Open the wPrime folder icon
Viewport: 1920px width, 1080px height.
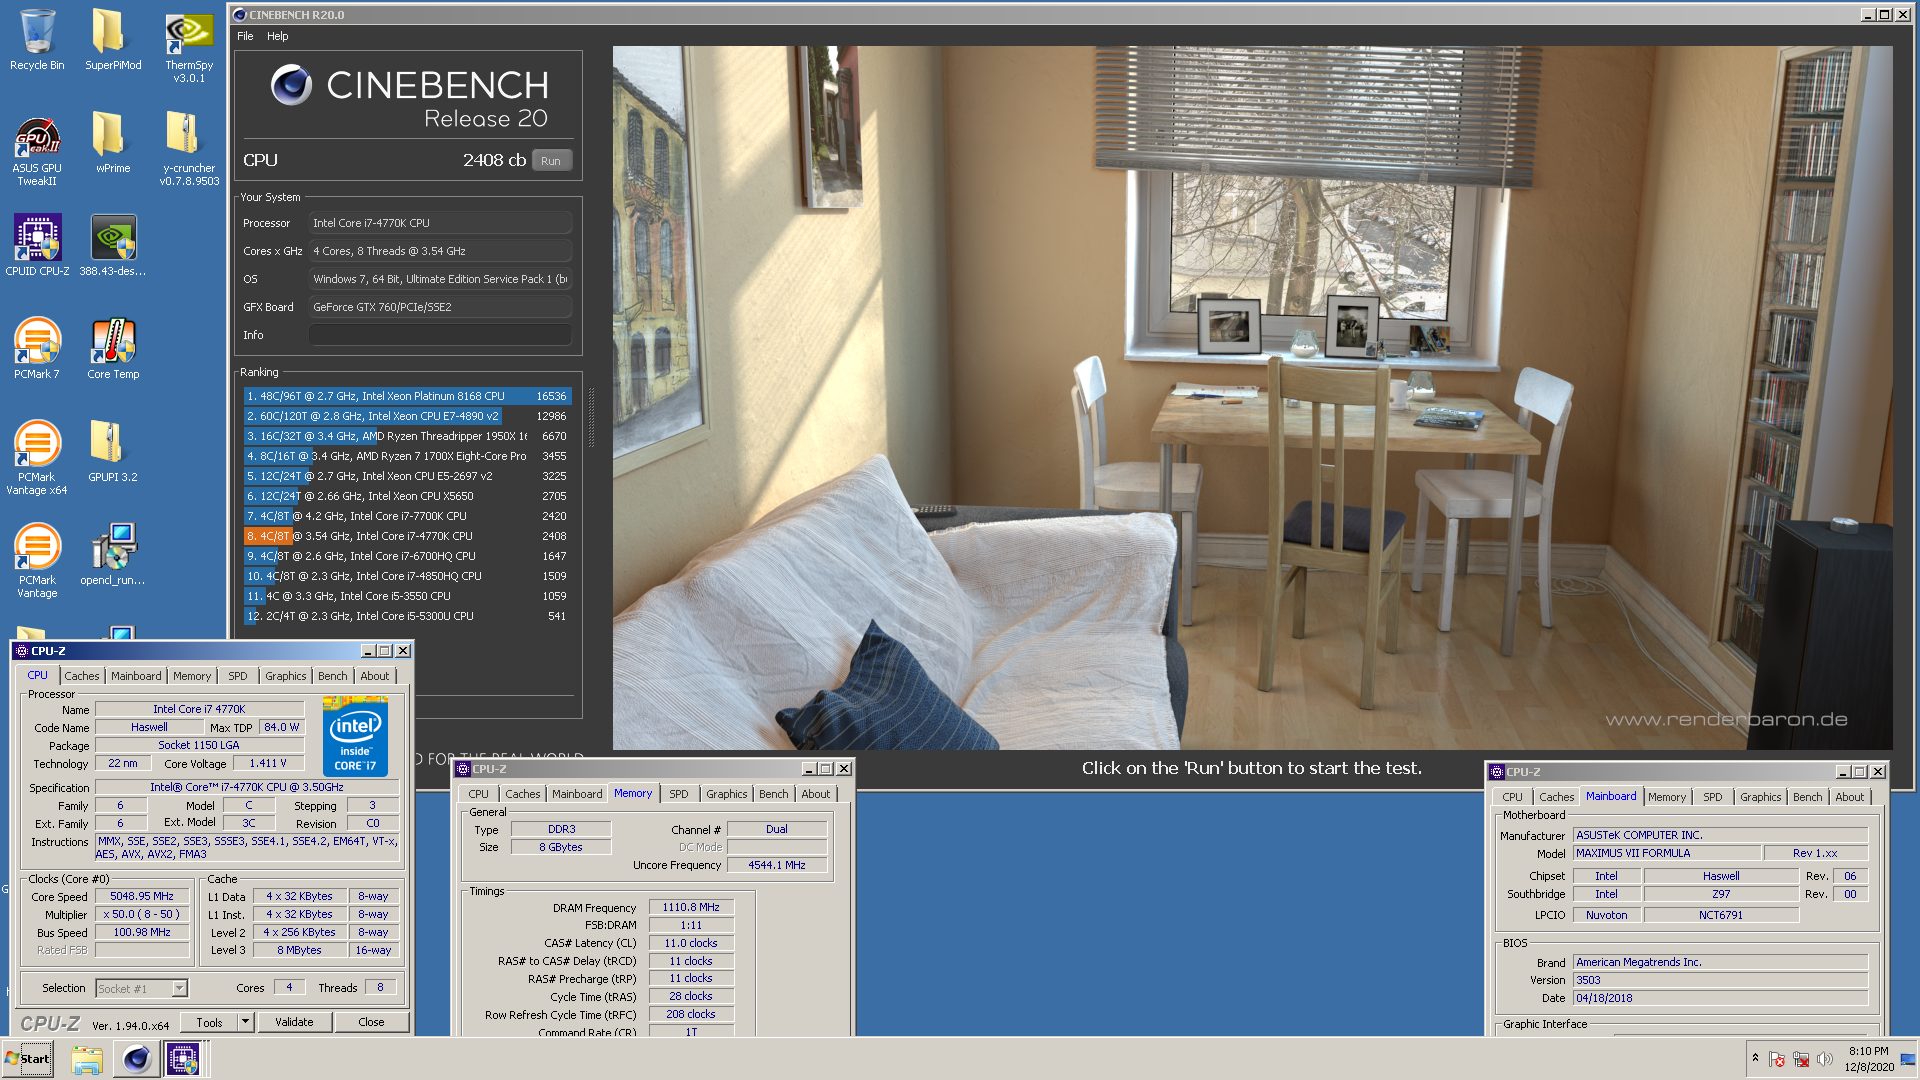tap(112, 143)
